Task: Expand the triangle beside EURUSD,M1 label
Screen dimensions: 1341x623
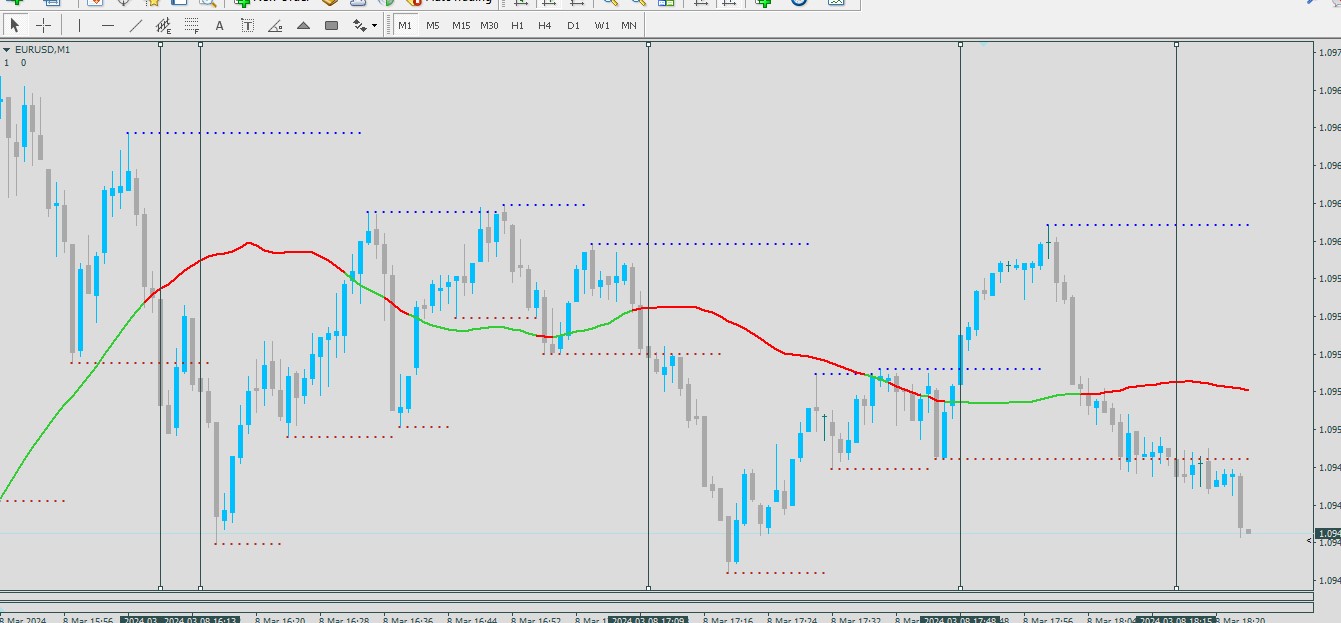Action: [x=7, y=49]
